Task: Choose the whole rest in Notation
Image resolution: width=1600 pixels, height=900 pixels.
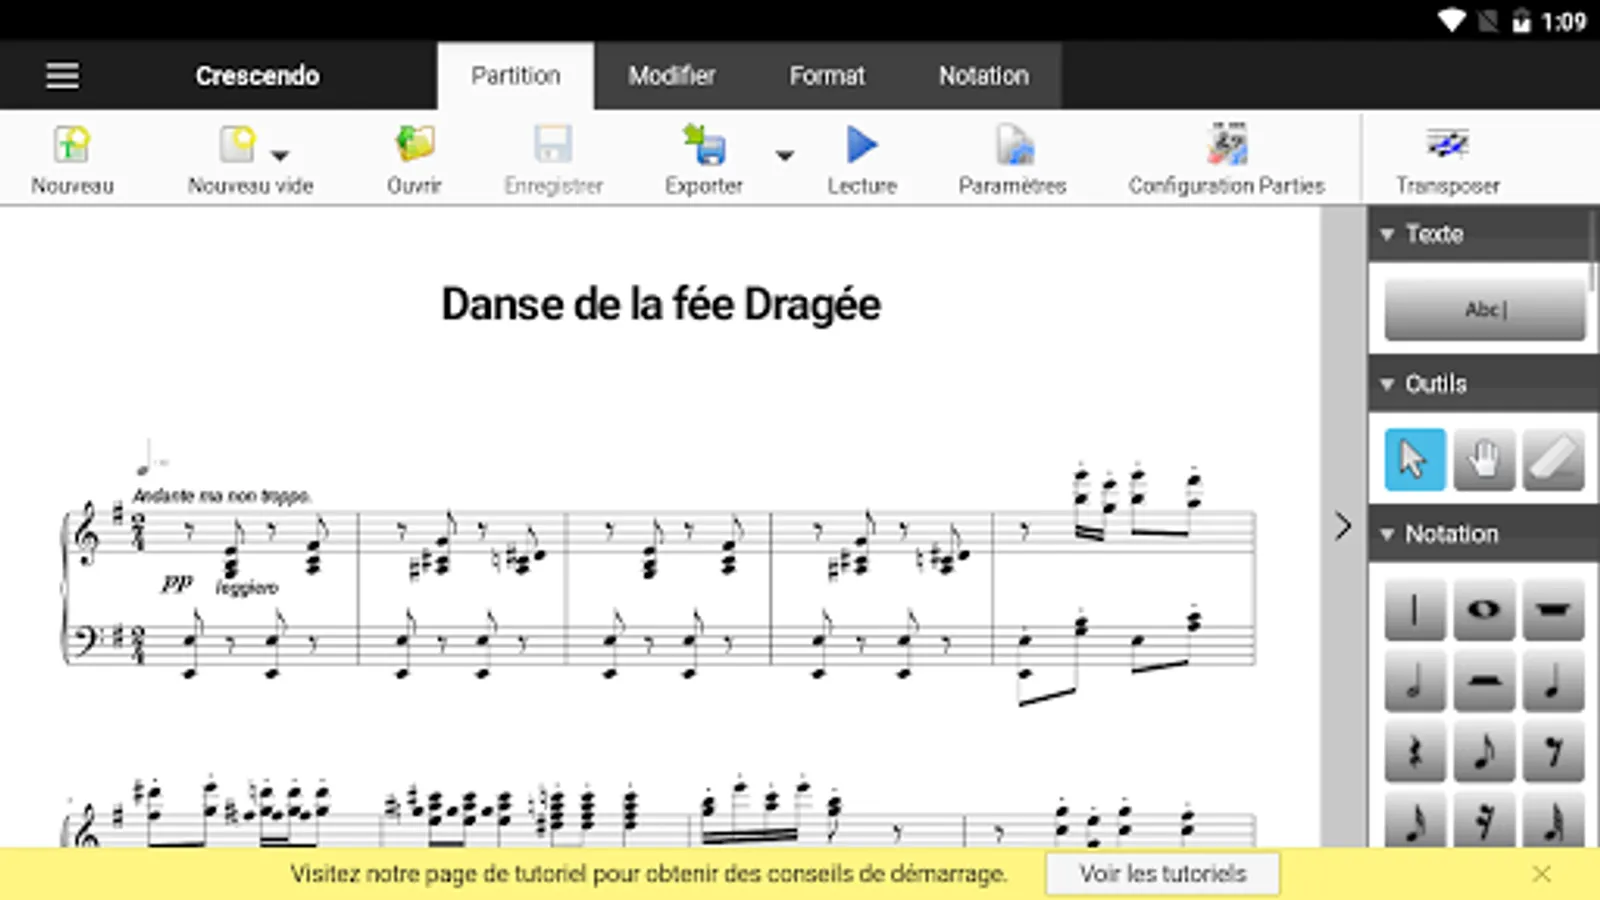Action: pos(1553,609)
